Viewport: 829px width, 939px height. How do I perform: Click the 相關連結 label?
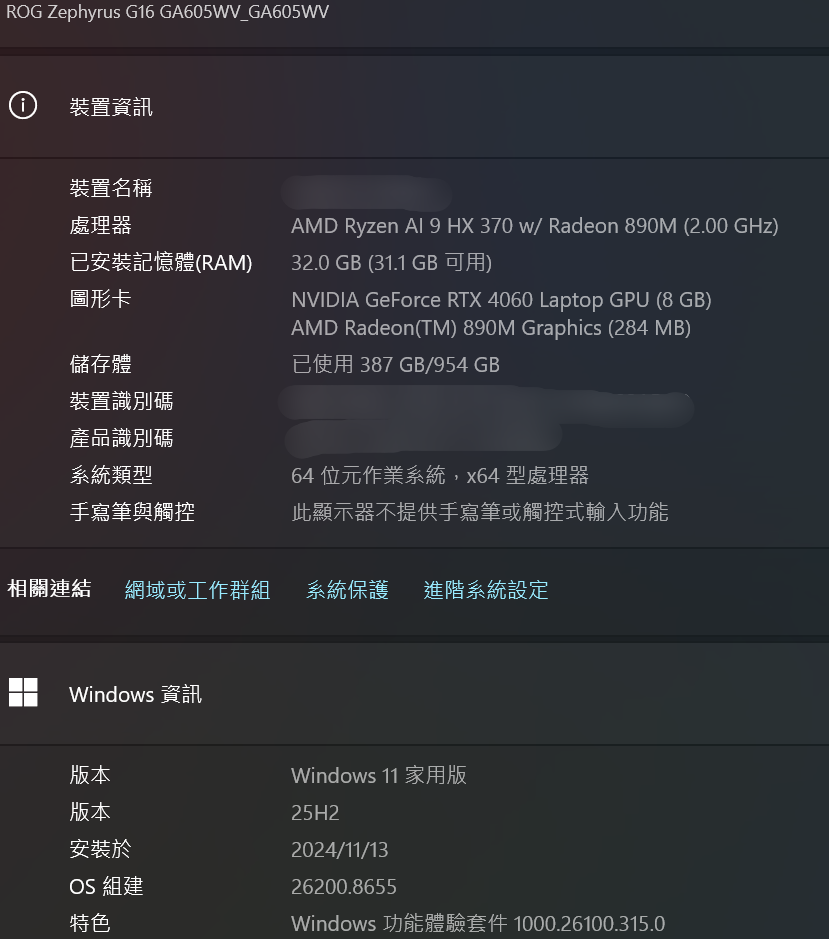pyautogui.click(x=49, y=589)
